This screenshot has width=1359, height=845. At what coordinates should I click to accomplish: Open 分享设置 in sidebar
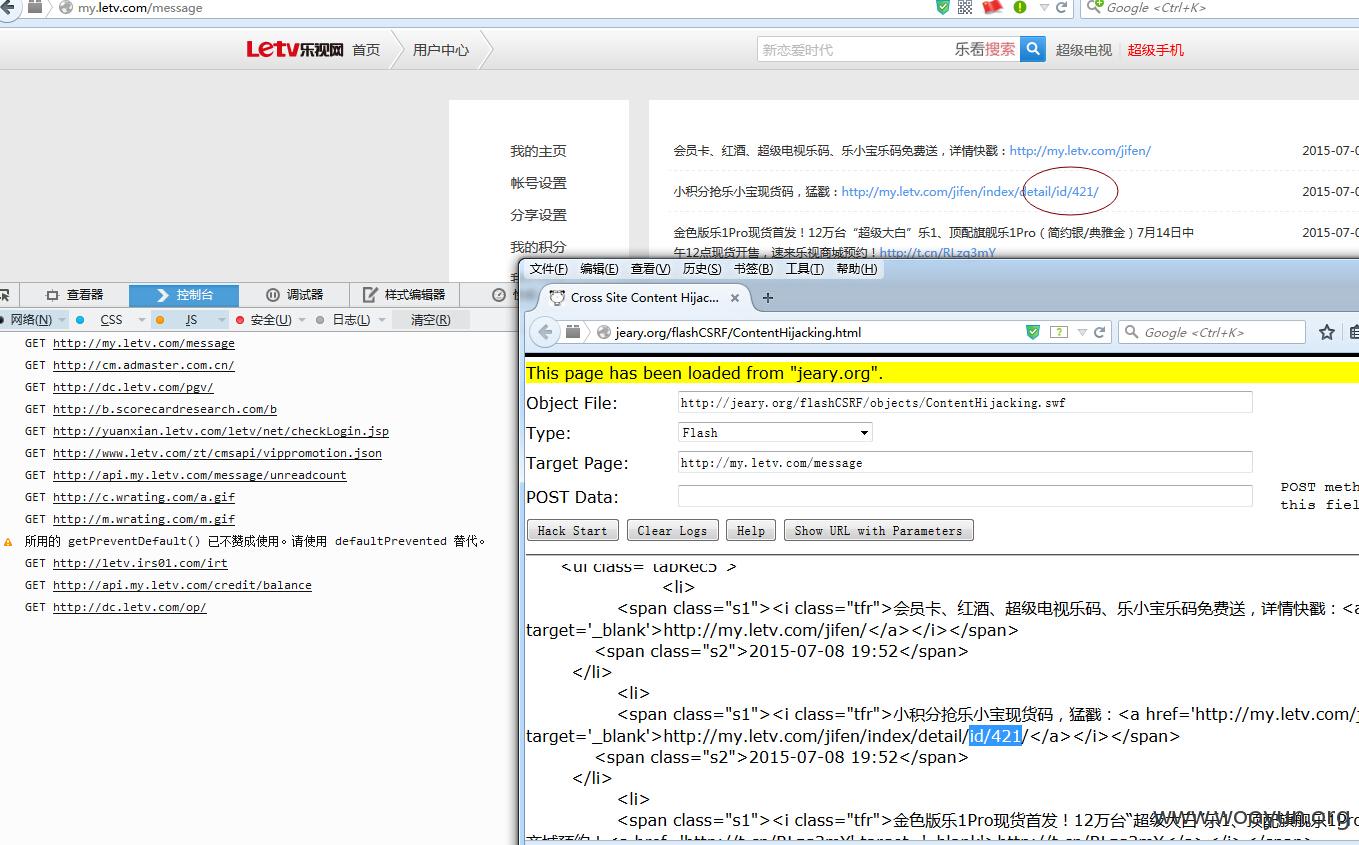click(x=538, y=215)
